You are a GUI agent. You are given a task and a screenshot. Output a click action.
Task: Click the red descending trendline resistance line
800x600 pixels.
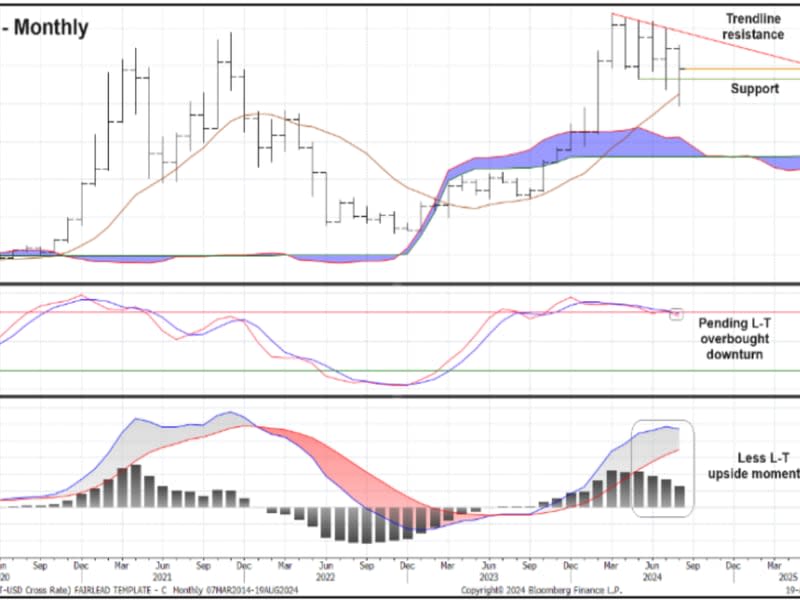[x=707, y=38]
